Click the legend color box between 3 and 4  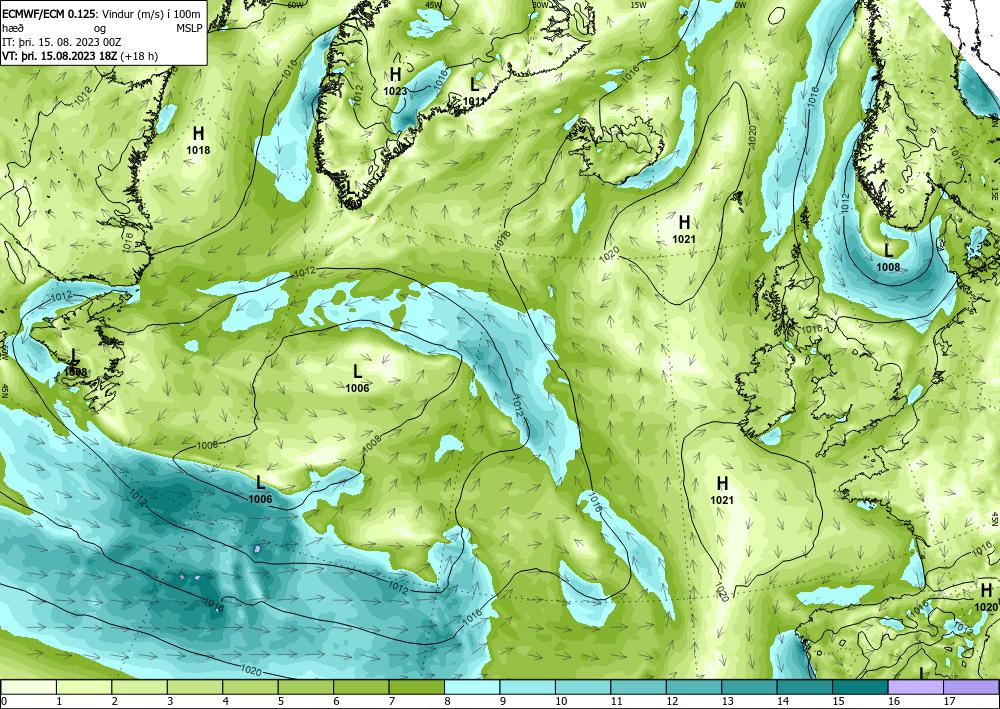point(195,687)
